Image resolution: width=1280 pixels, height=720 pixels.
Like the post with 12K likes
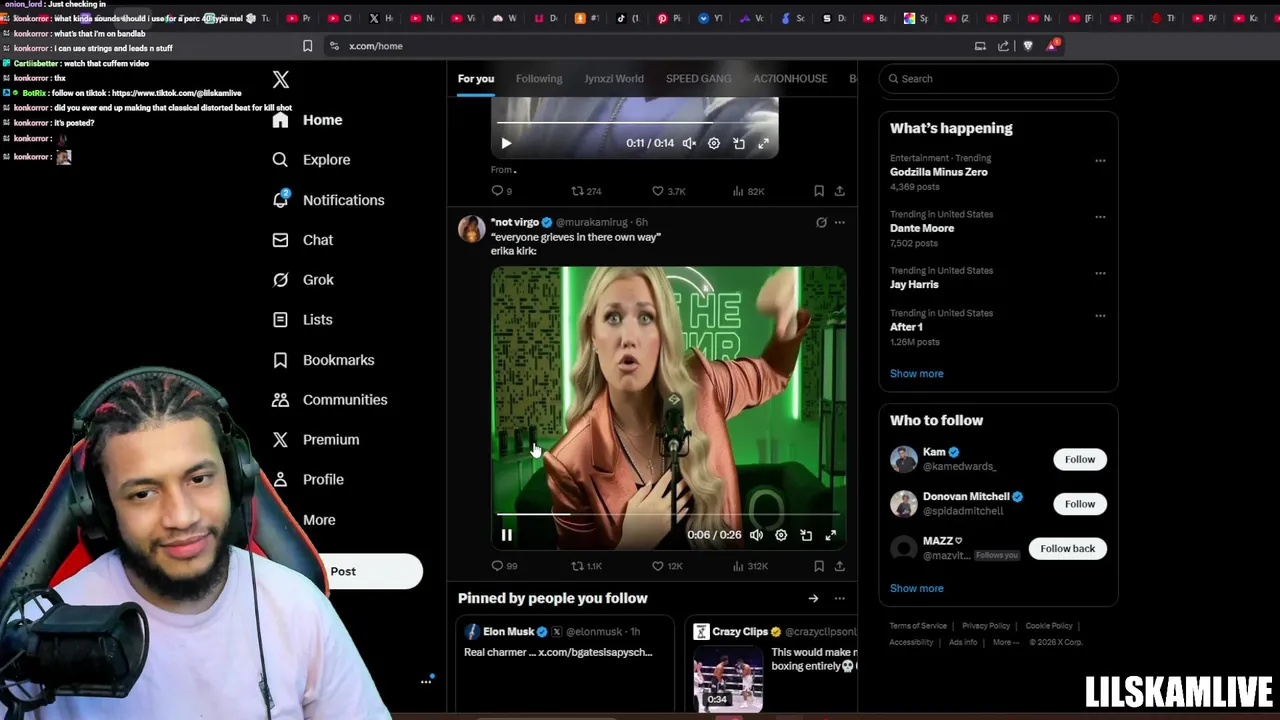(667, 566)
